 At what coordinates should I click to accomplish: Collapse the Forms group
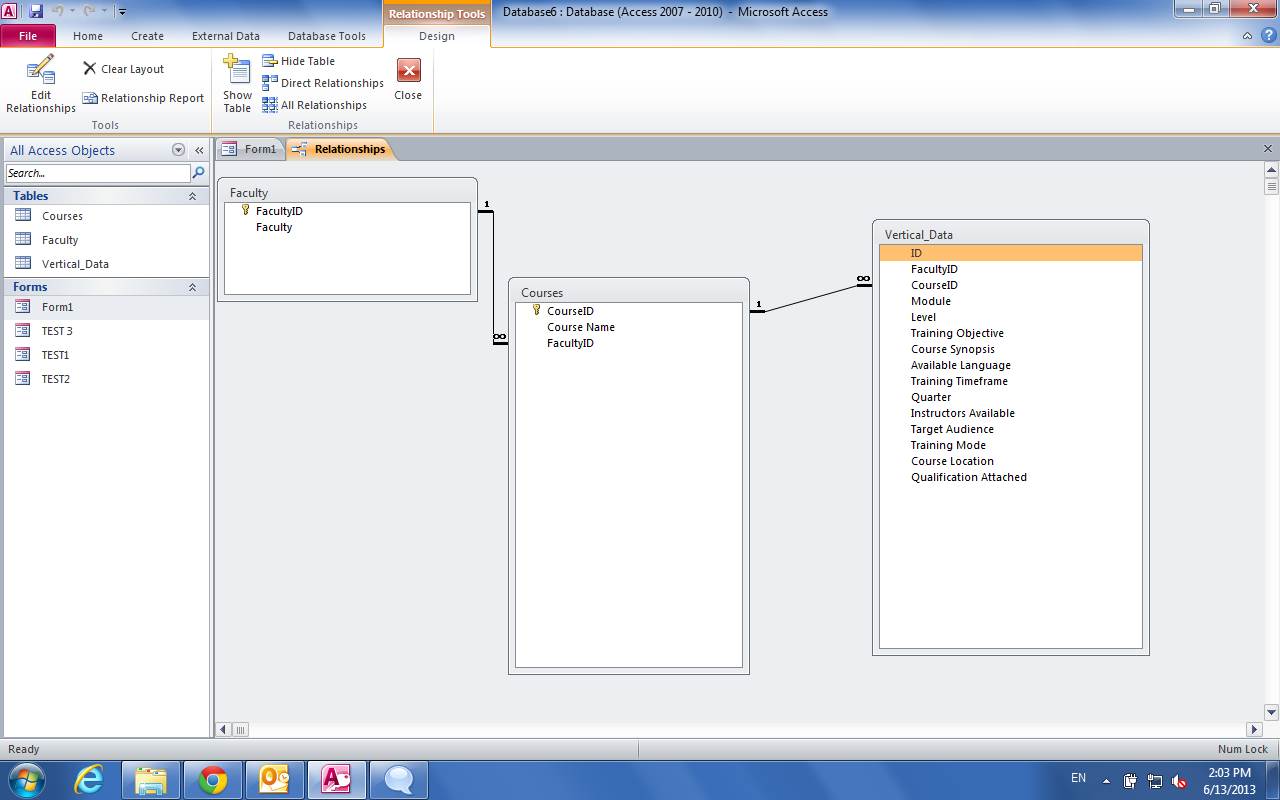[192, 287]
